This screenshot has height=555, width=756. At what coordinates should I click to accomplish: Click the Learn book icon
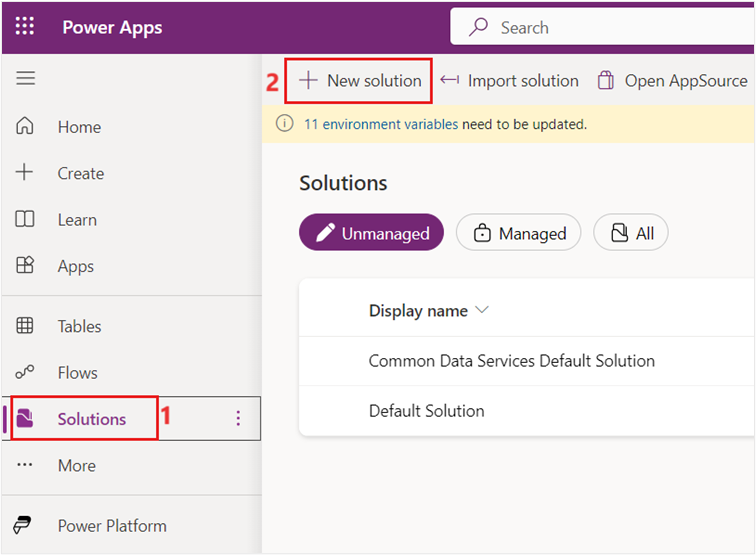coord(25,220)
